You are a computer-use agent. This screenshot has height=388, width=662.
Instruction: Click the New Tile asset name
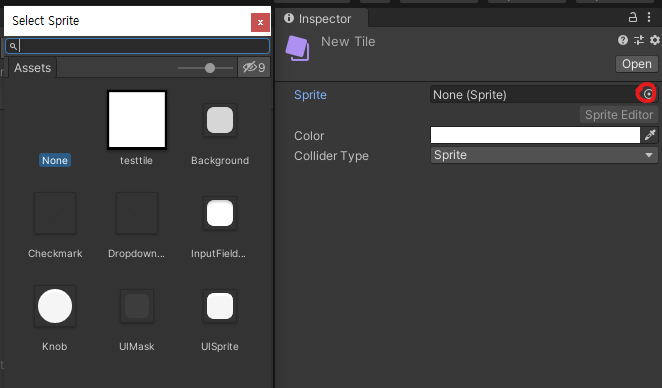click(348, 41)
